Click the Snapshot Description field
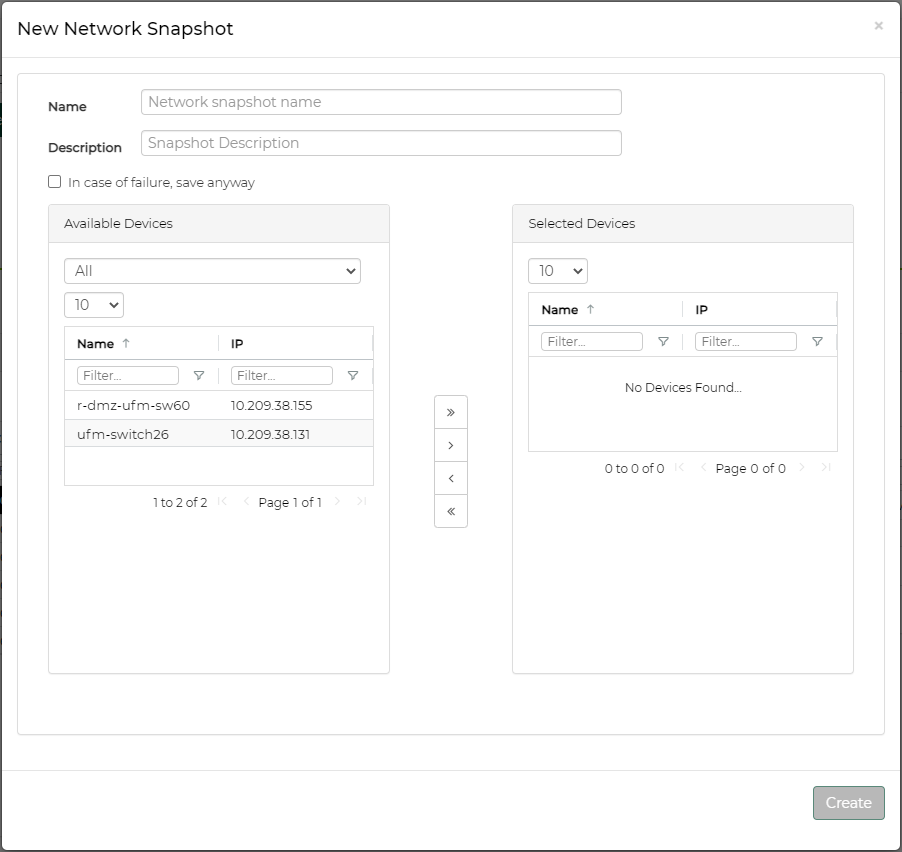Screen dimensions: 902x852 381,143
